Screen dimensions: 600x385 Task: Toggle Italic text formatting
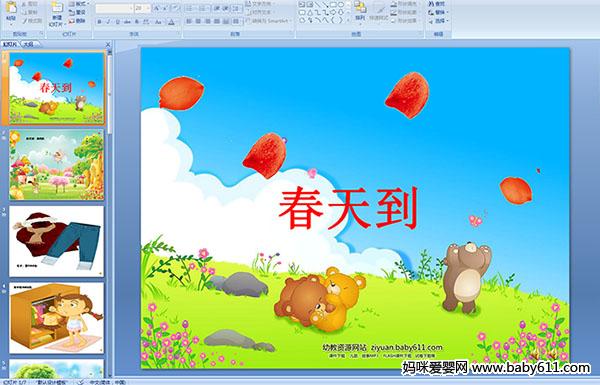tap(108, 22)
